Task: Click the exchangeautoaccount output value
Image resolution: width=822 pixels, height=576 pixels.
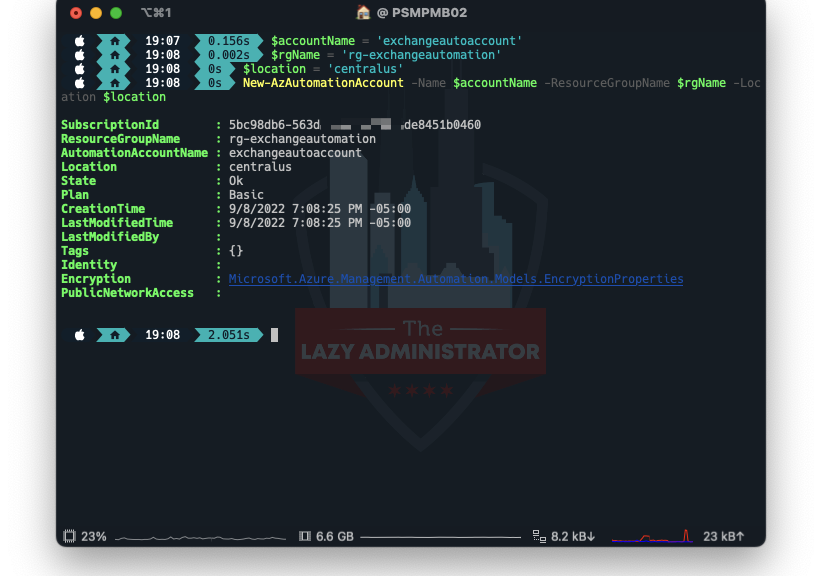Action: pos(295,153)
